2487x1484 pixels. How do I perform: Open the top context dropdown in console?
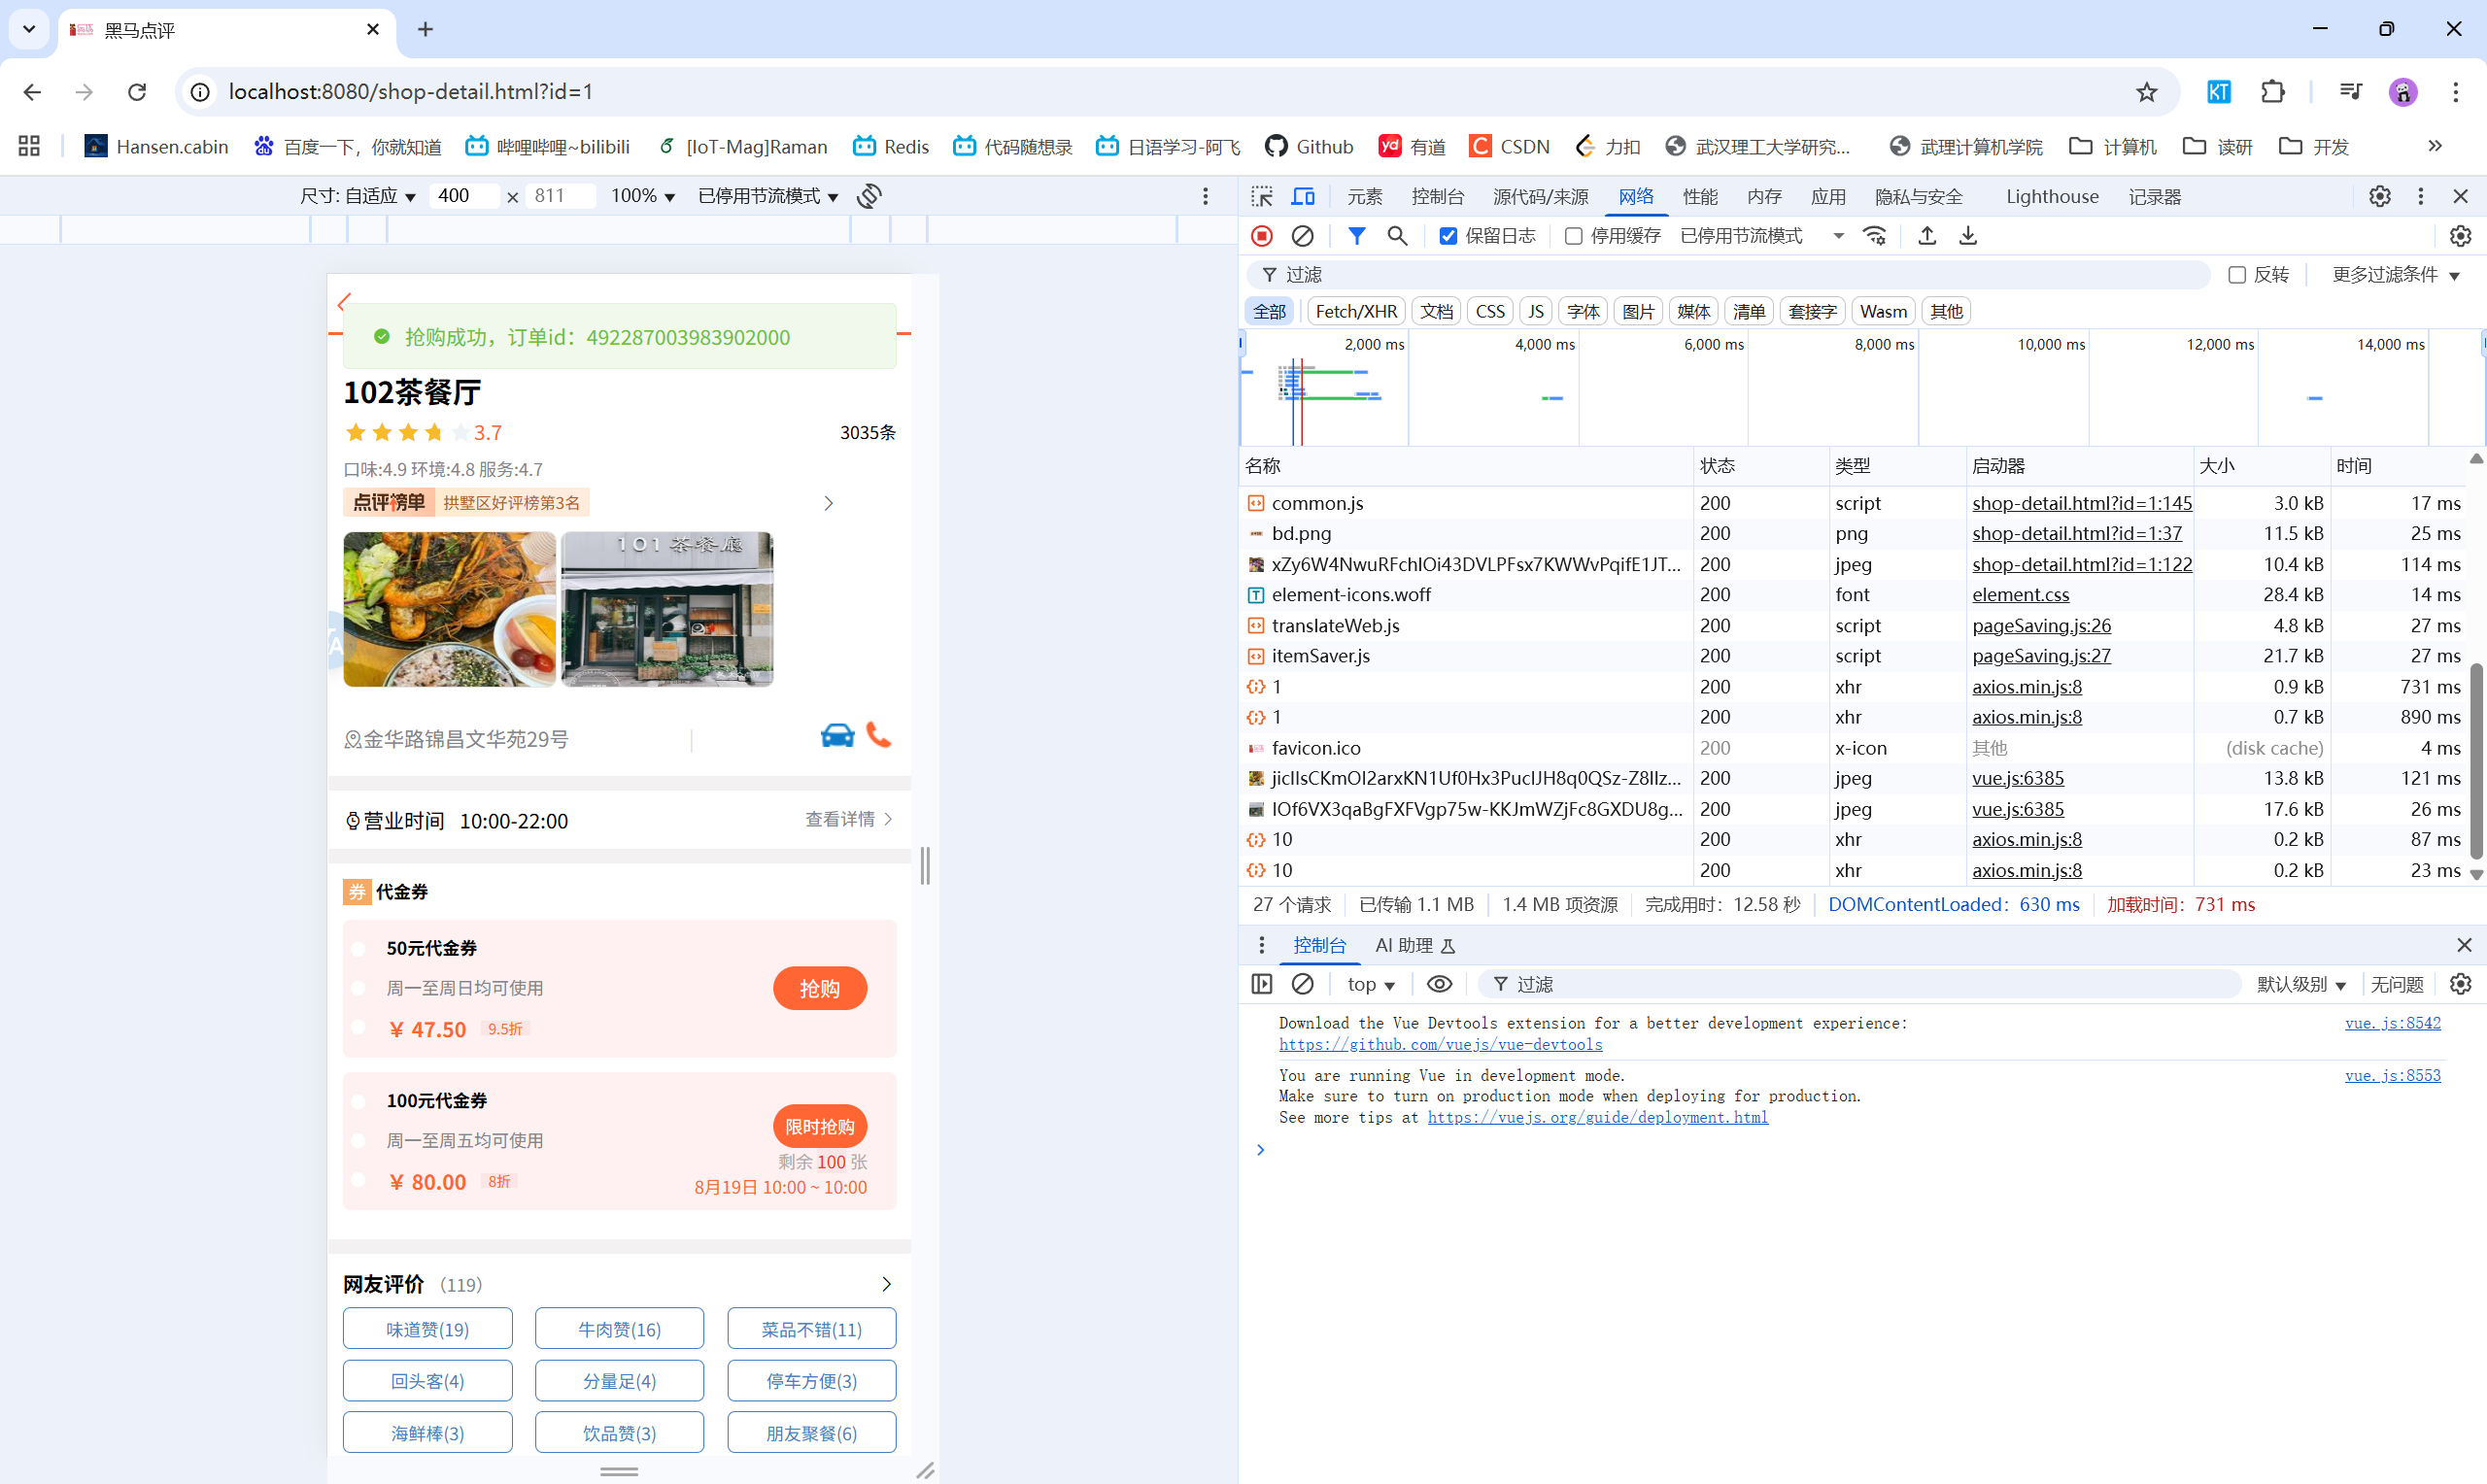coord(1370,984)
